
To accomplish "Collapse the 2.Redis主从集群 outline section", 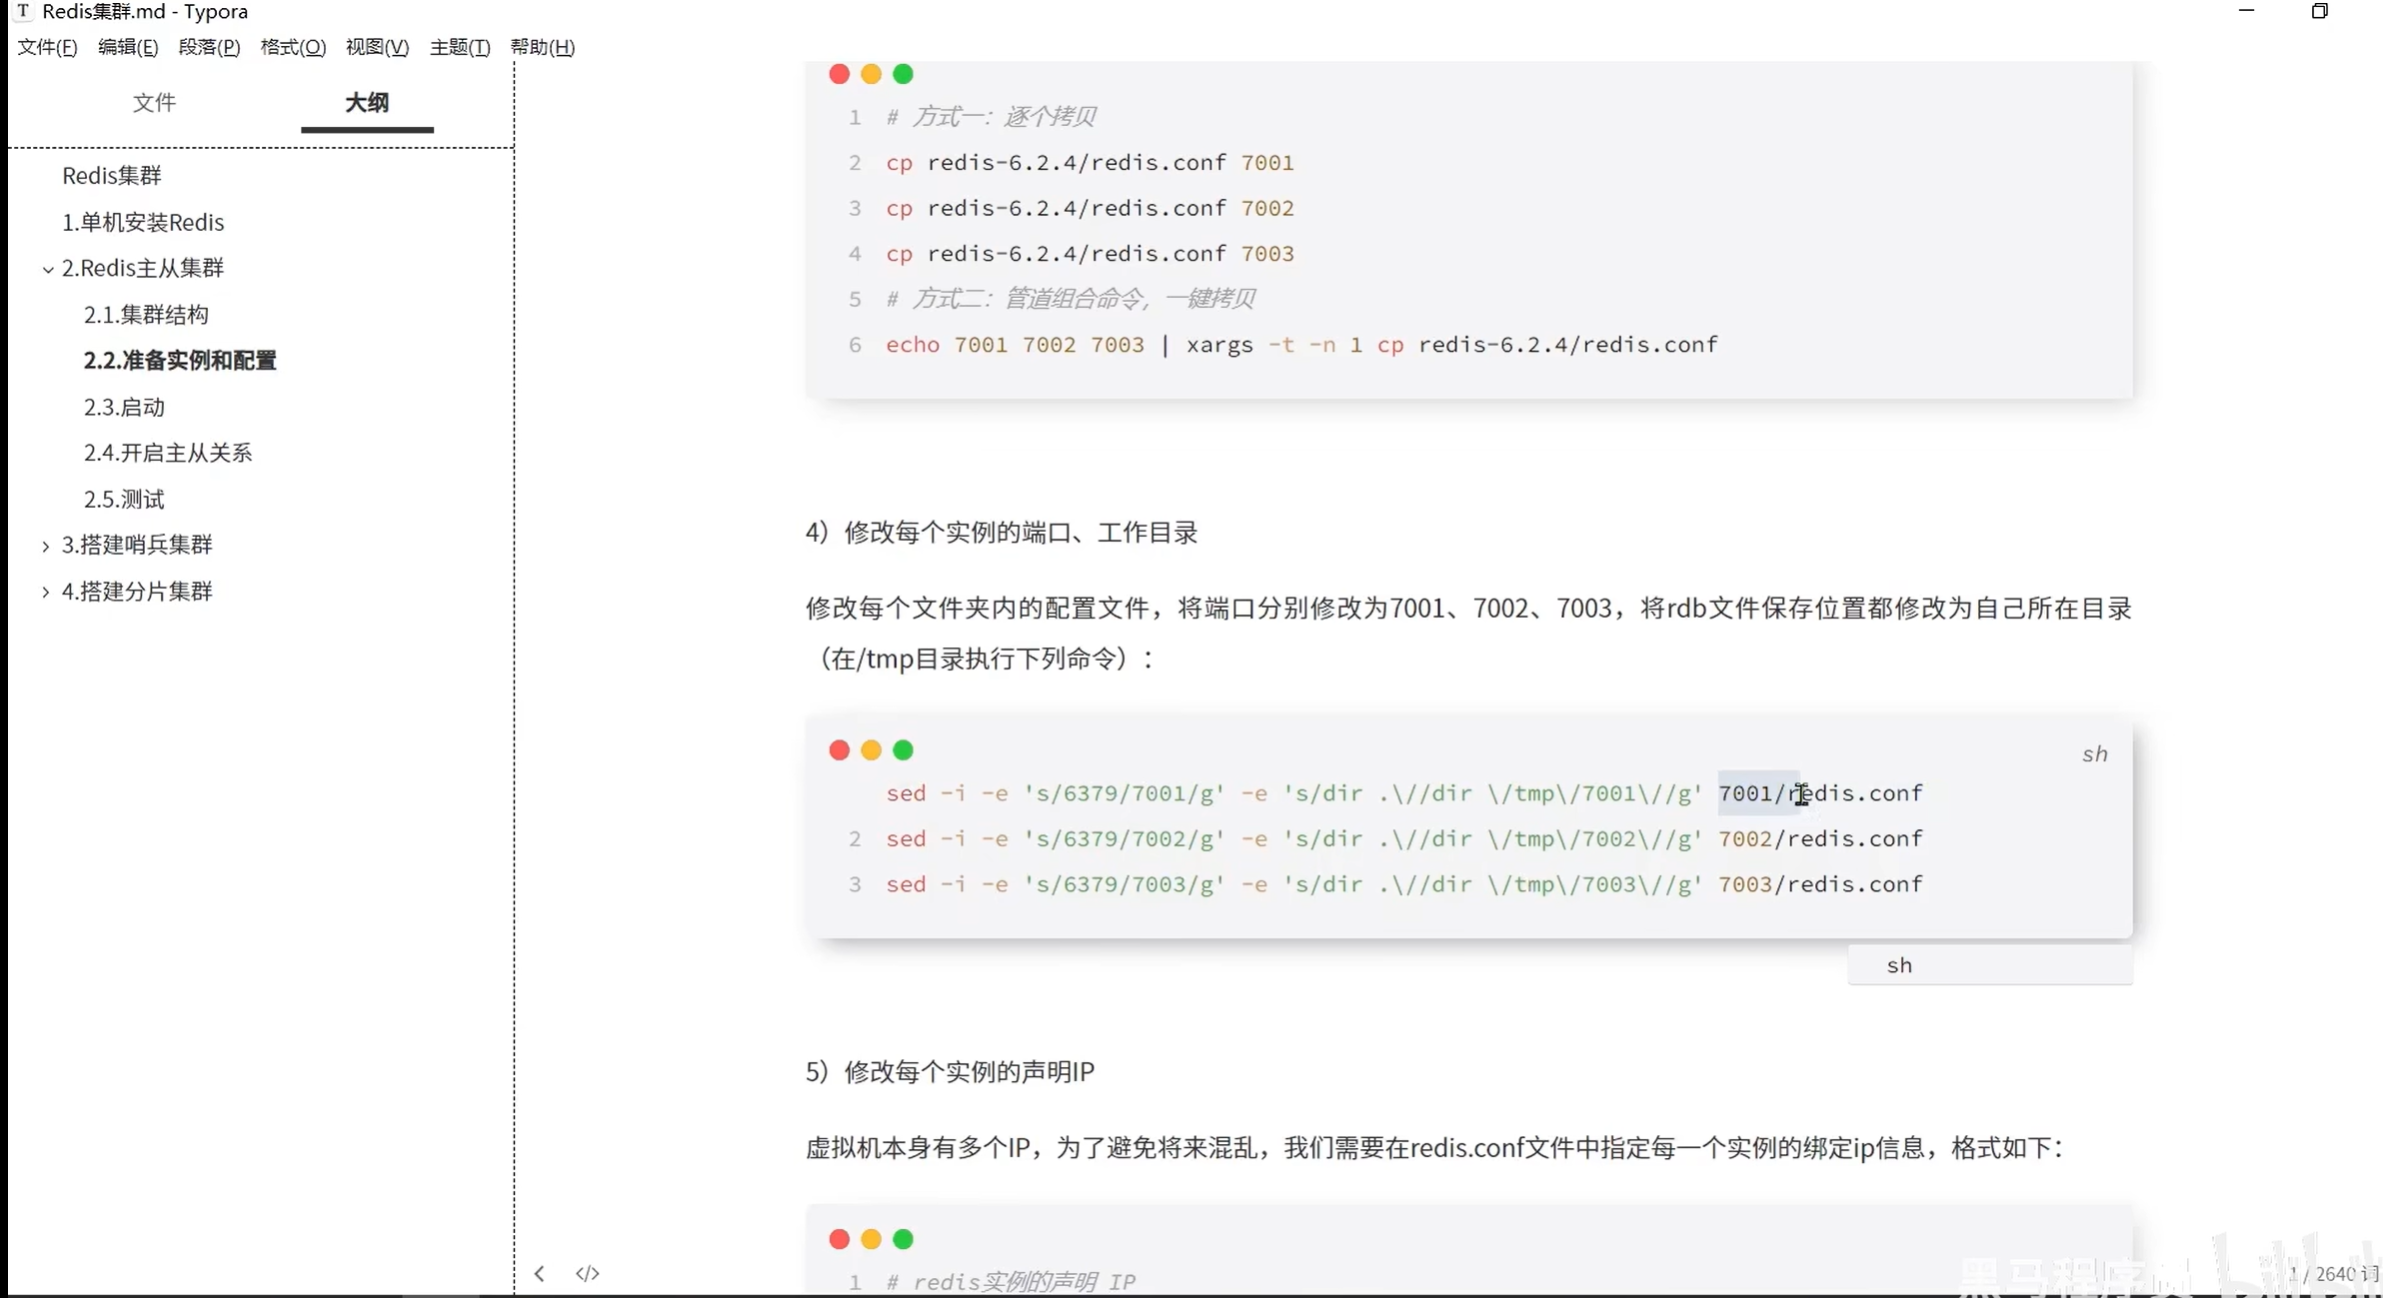I will [47, 269].
